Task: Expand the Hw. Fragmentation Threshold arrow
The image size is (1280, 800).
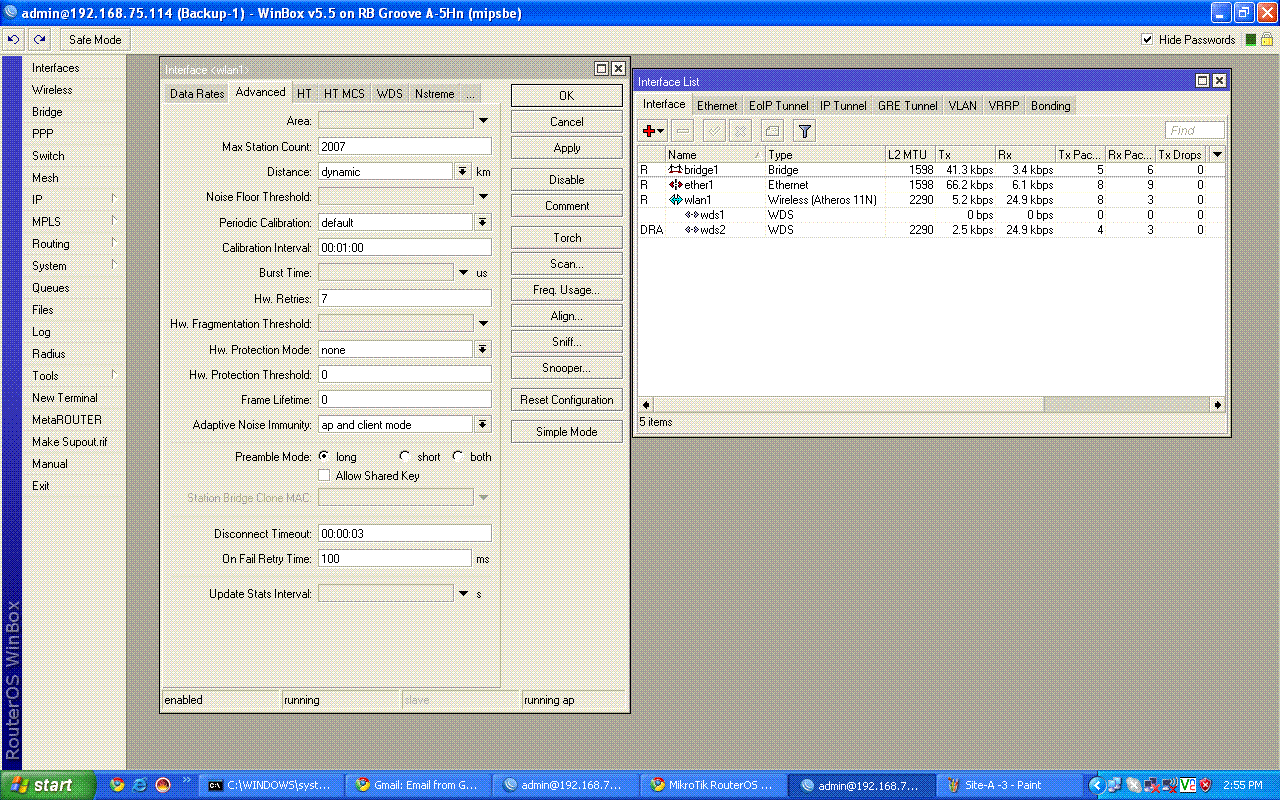Action: coord(483,324)
